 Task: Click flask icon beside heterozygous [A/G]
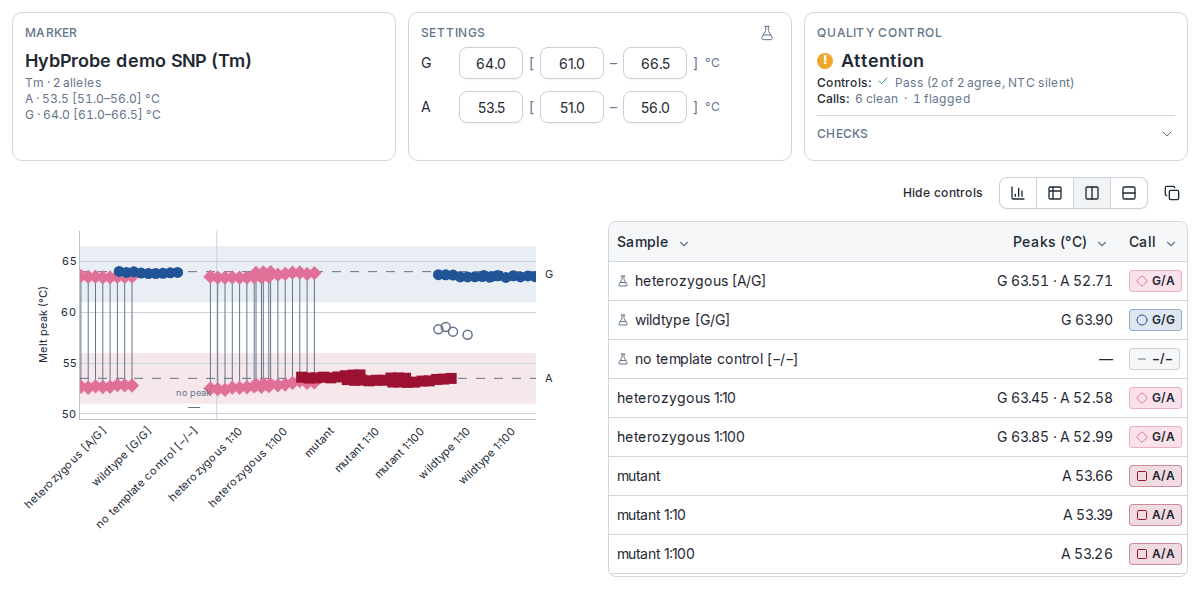623,281
